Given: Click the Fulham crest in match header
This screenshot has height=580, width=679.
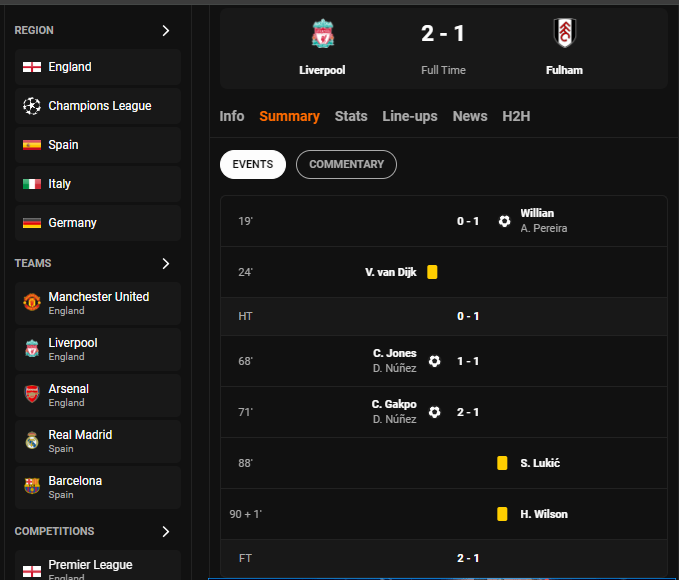Looking at the screenshot, I should [564, 33].
